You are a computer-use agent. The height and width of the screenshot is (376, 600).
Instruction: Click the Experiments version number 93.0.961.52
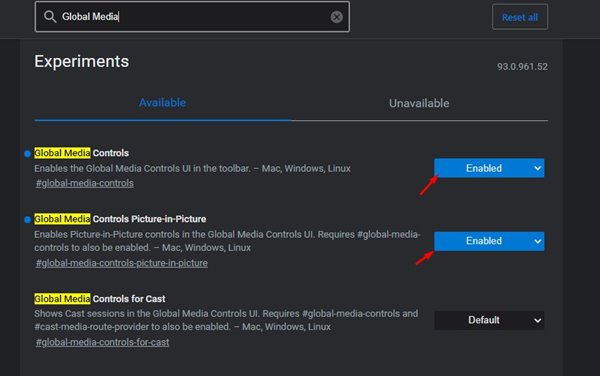click(x=522, y=67)
